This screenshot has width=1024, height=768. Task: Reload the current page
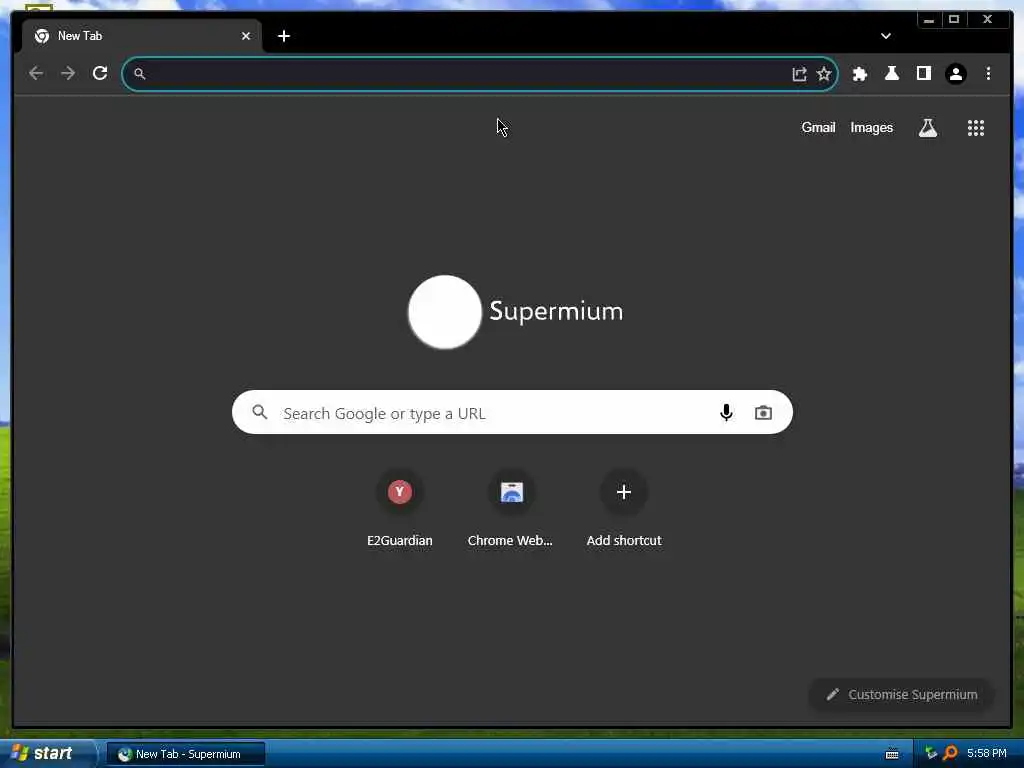pos(100,73)
